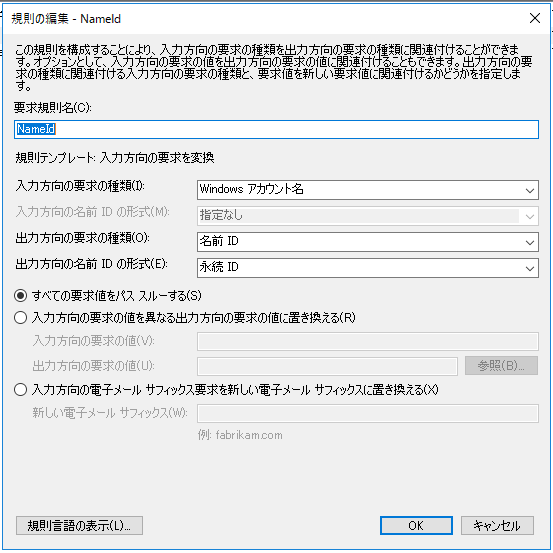This screenshot has height=553, width=553.
Task: Click the 規則テンプレート: 入力方向の要求を変換 text
Action: pyautogui.click(x=115, y=158)
